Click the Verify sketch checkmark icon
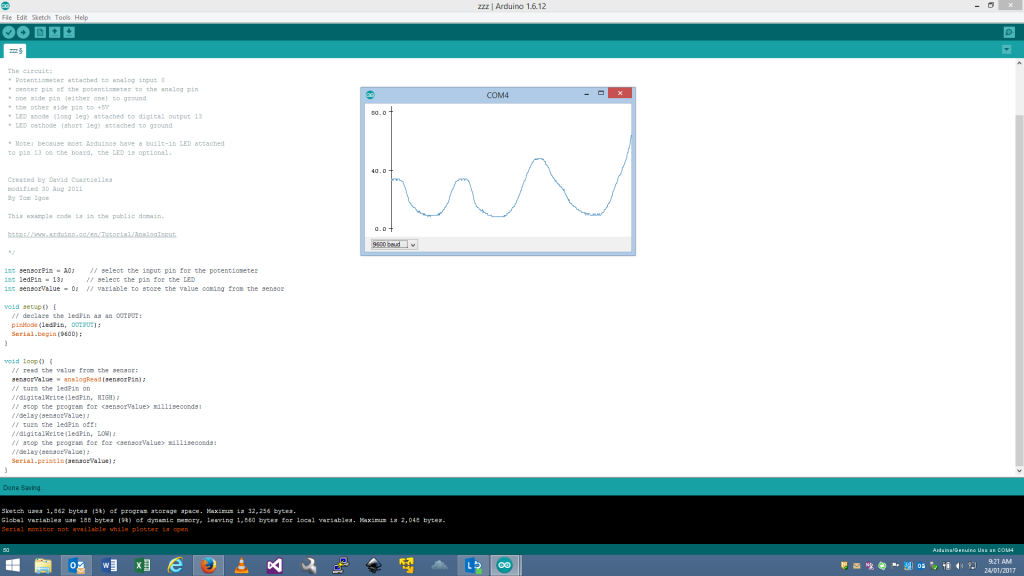 point(9,32)
